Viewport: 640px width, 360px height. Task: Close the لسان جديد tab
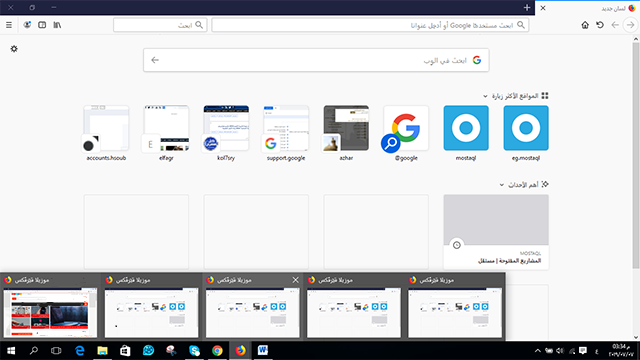click(543, 8)
